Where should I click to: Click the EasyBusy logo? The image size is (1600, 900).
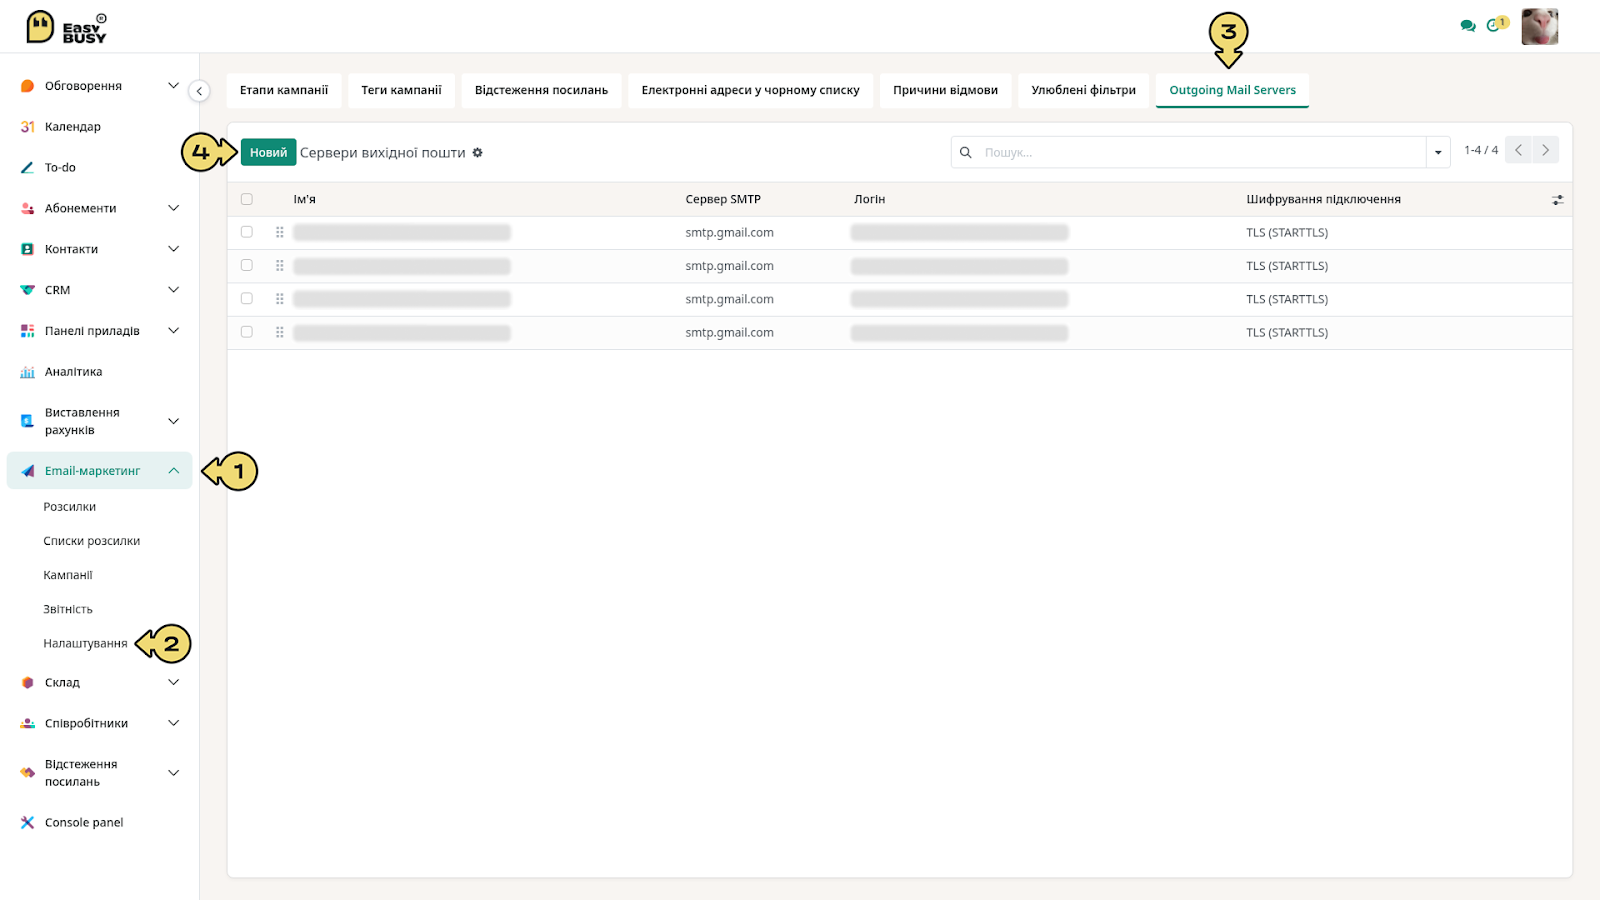pos(66,27)
